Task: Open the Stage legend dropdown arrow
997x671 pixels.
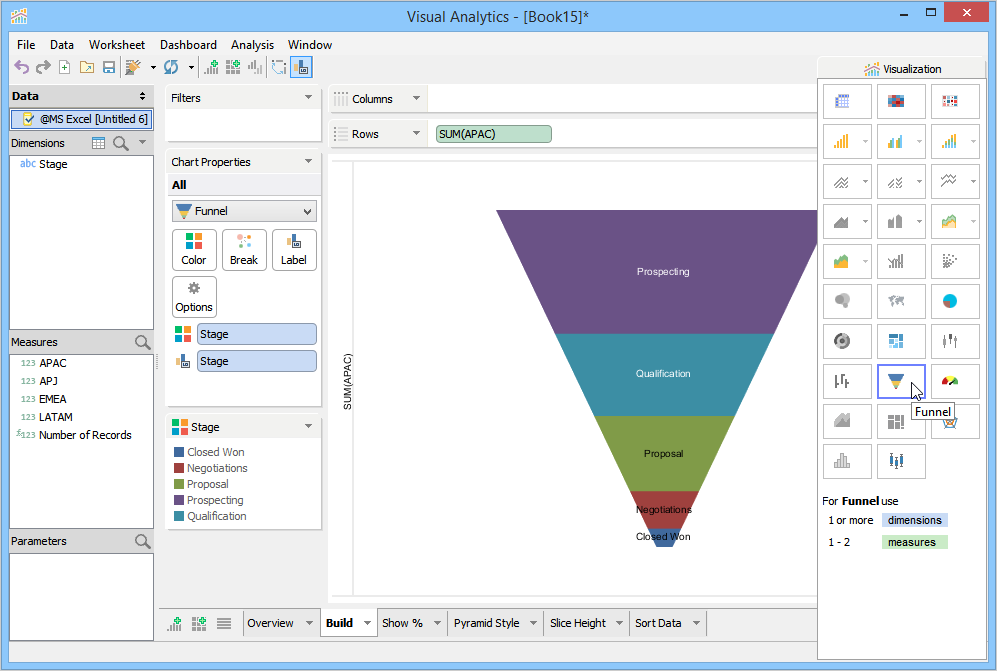Action: coord(308,426)
